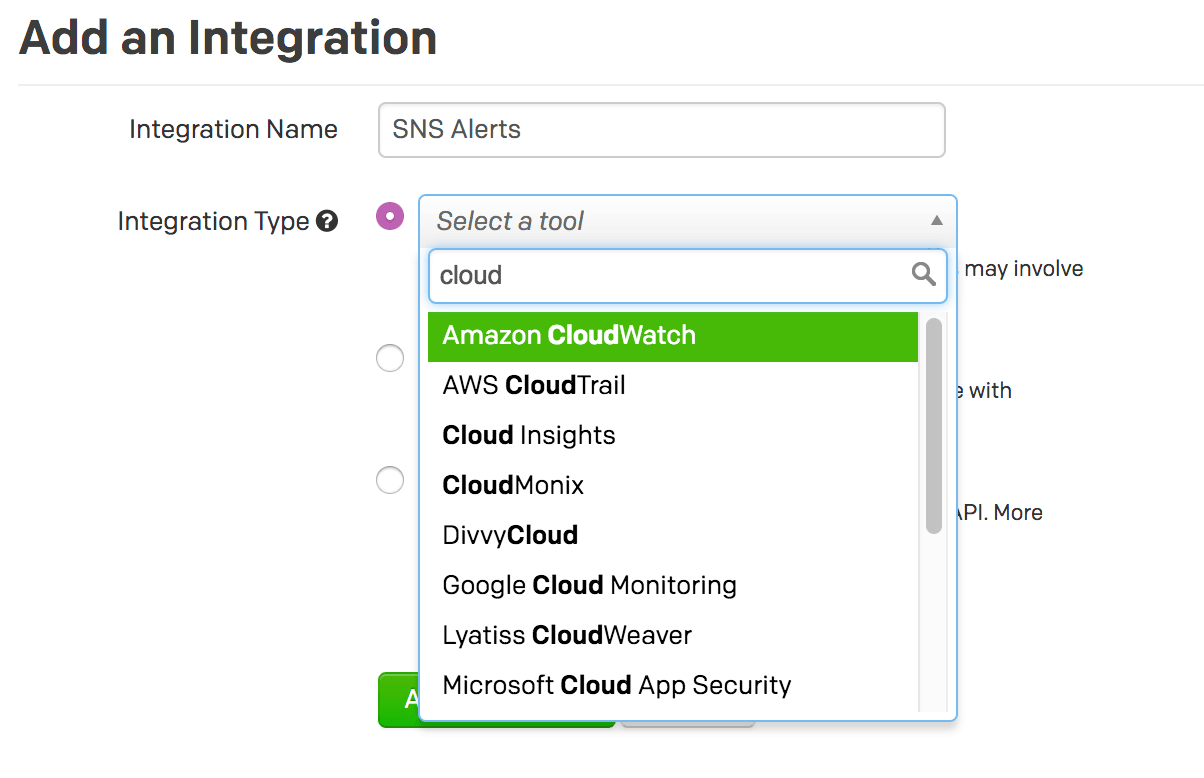Collapse the 'Select a tool' dropdown
1204x778 pixels.
(x=688, y=221)
